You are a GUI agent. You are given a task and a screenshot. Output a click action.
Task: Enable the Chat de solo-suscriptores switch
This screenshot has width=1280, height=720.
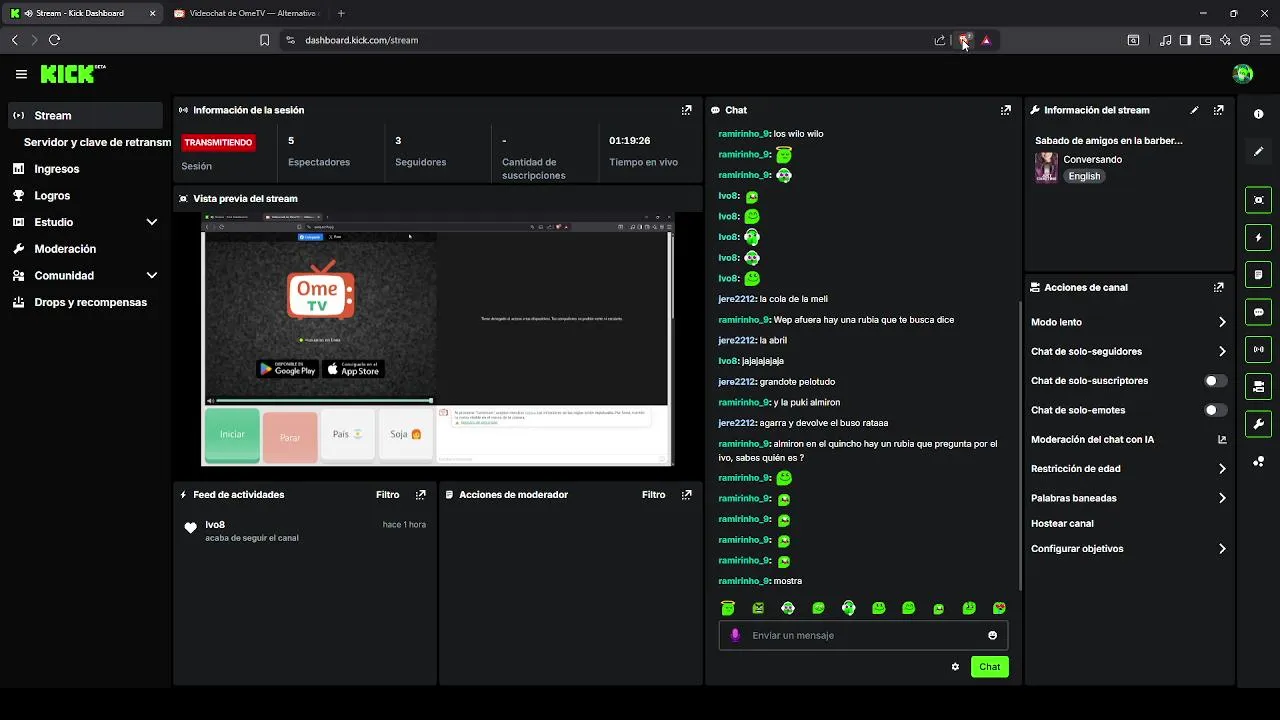[1215, 381]
